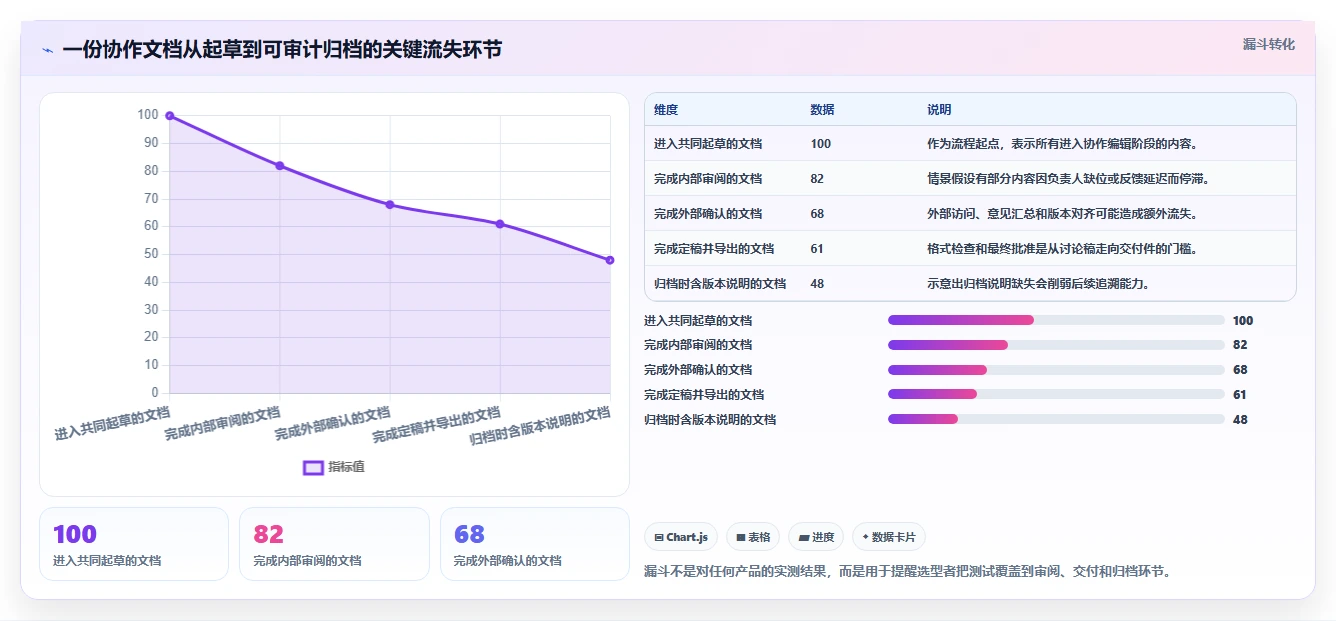Click description about 格式检查和最终批准
Screen dimensions: 1336x621
click(x=1062, y=249)
